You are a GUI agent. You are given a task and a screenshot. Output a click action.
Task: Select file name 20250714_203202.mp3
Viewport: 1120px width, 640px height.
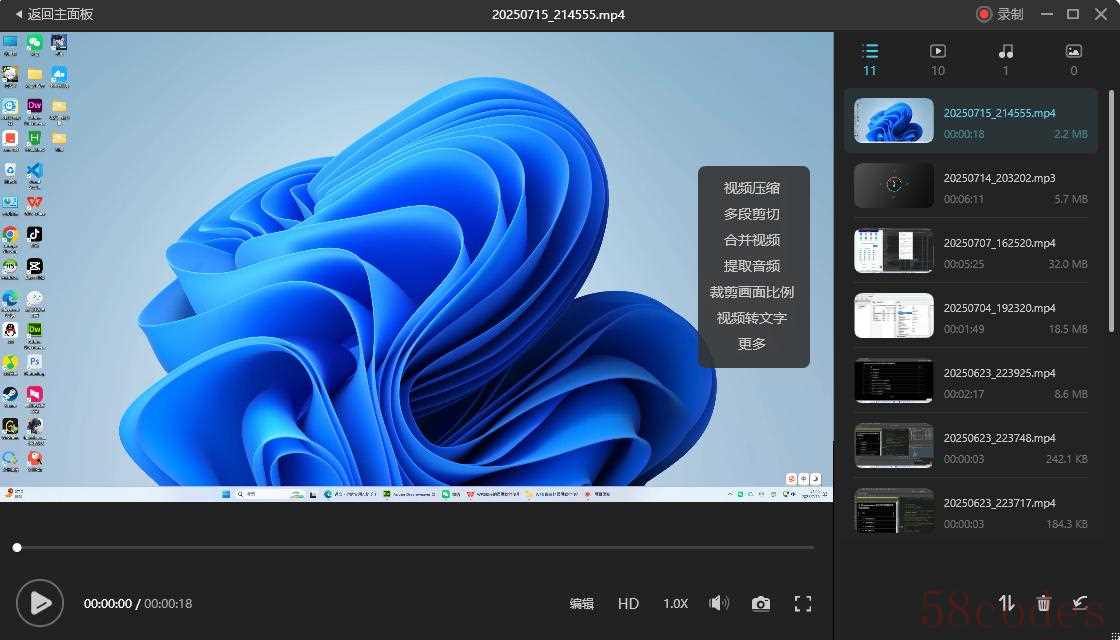[999, 178]
